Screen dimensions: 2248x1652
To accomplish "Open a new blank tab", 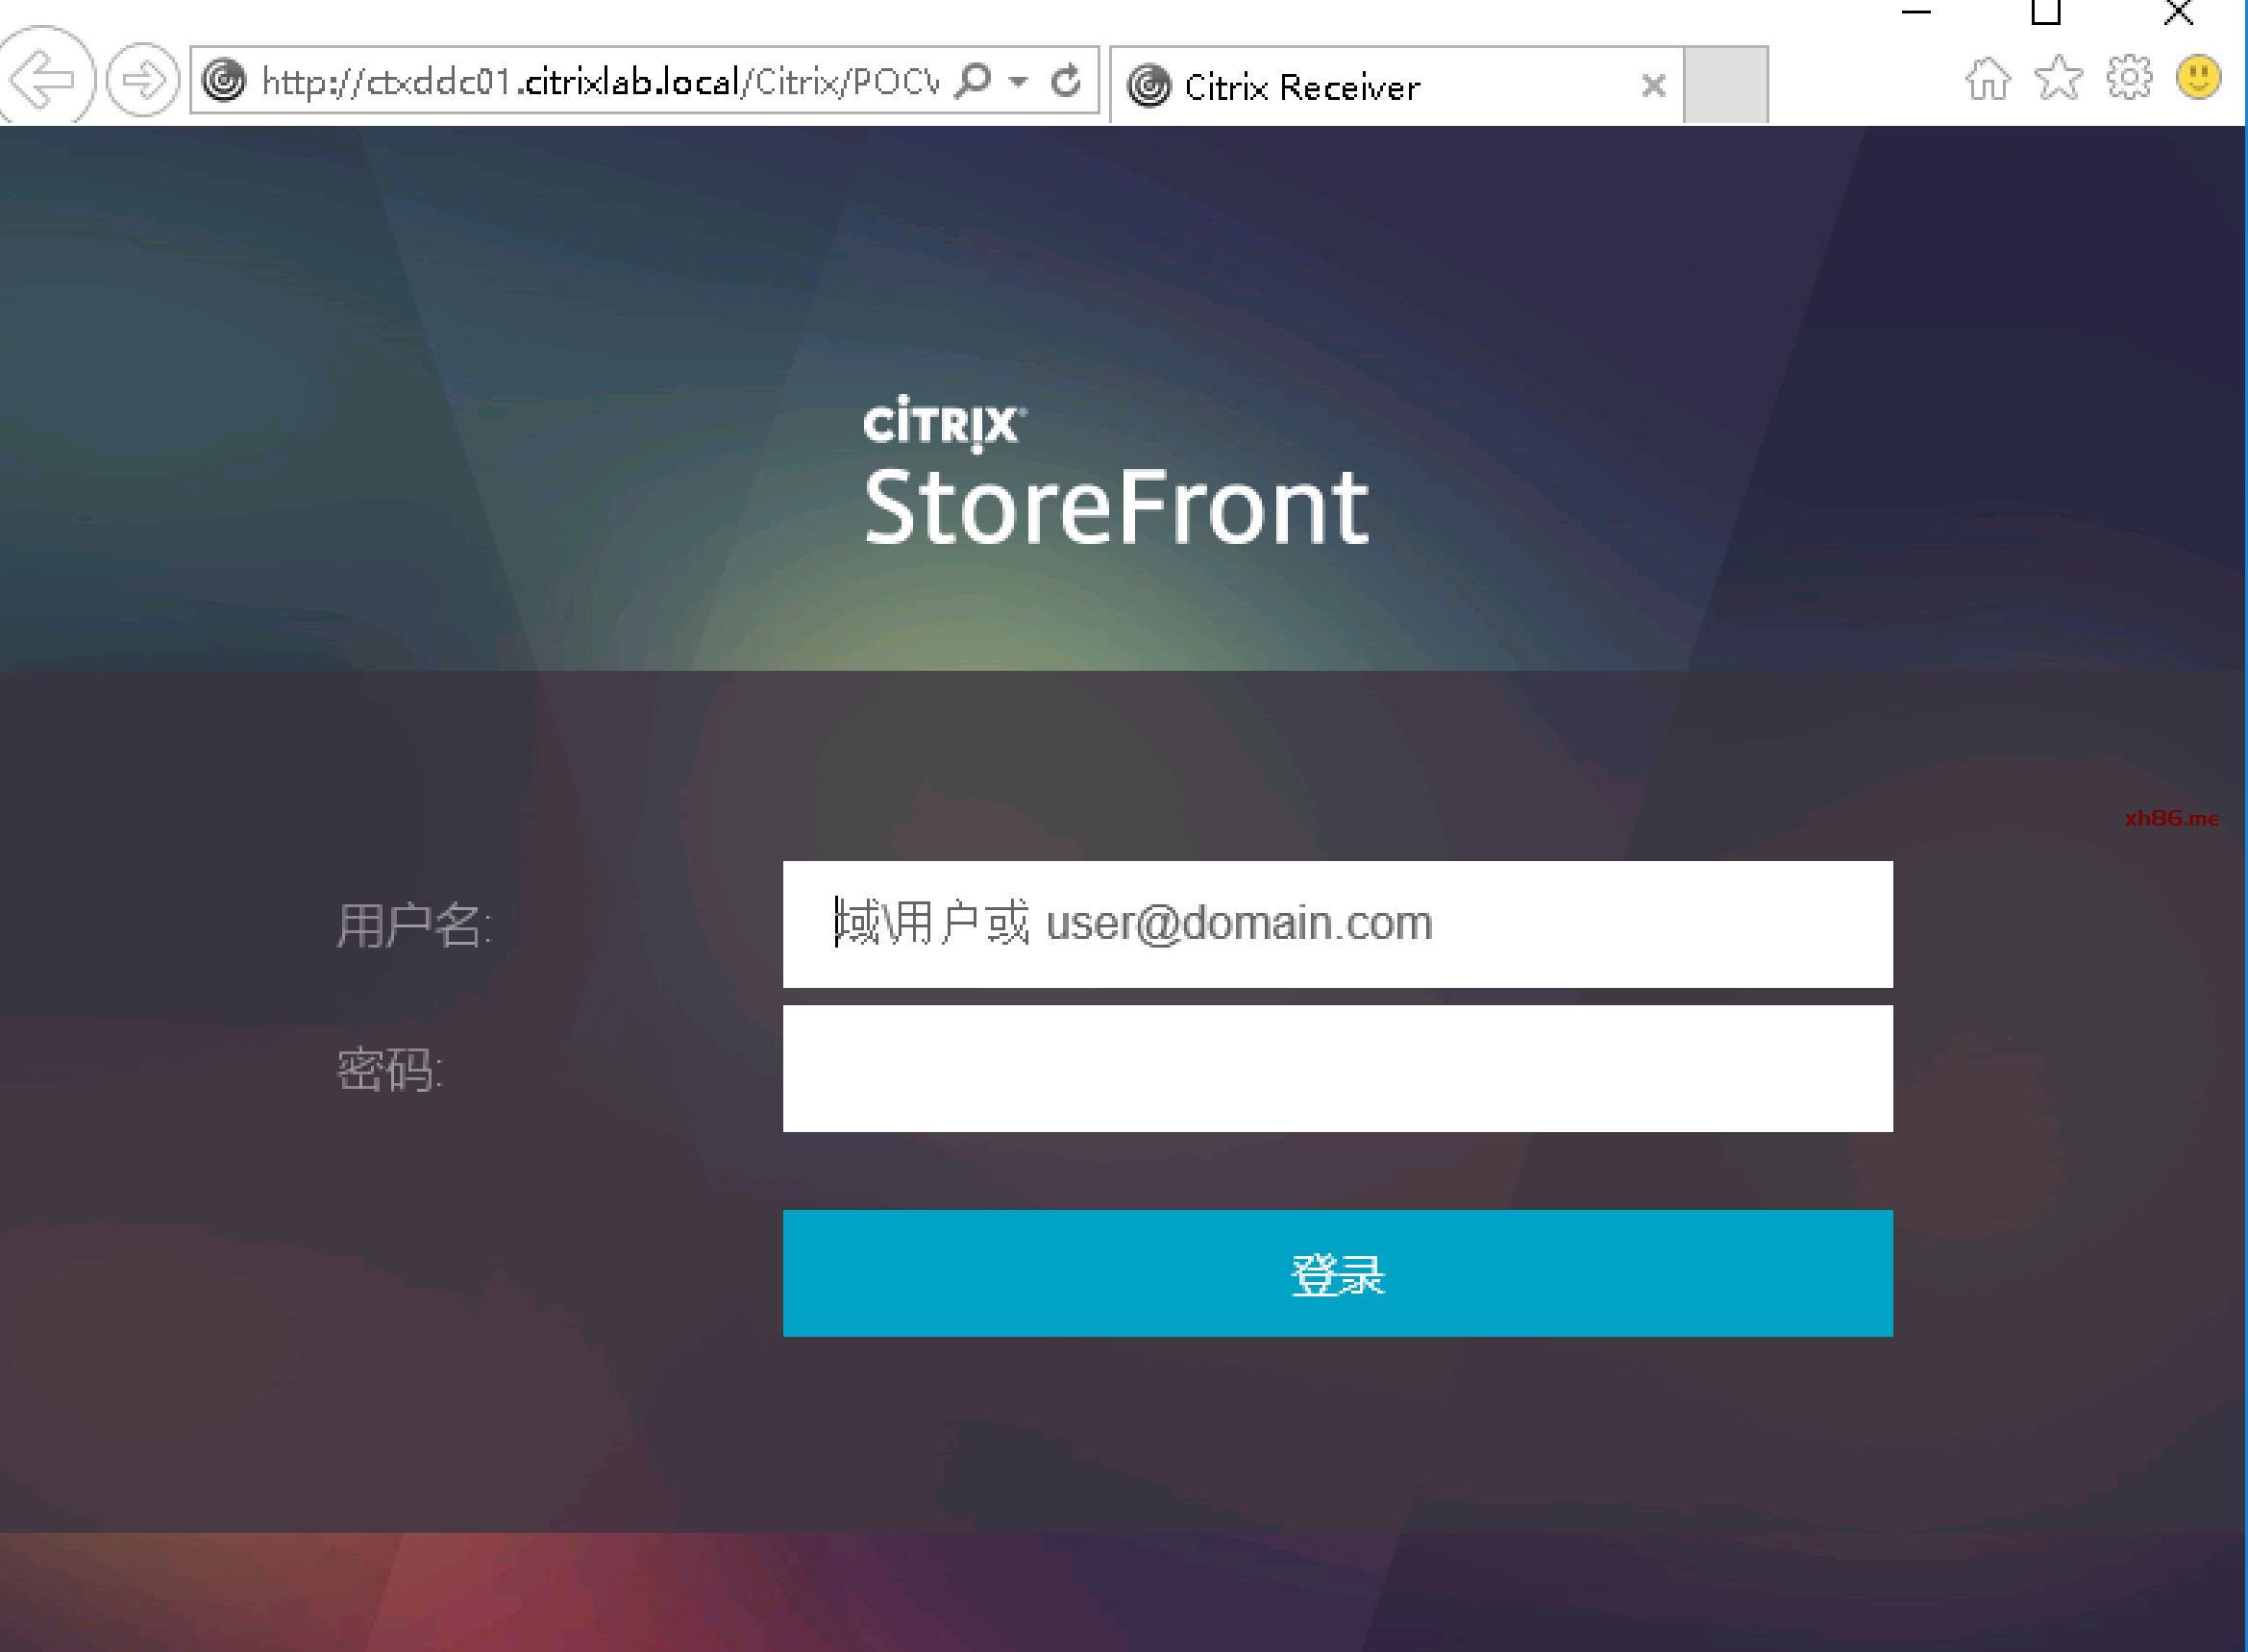I will (1725, 85).
